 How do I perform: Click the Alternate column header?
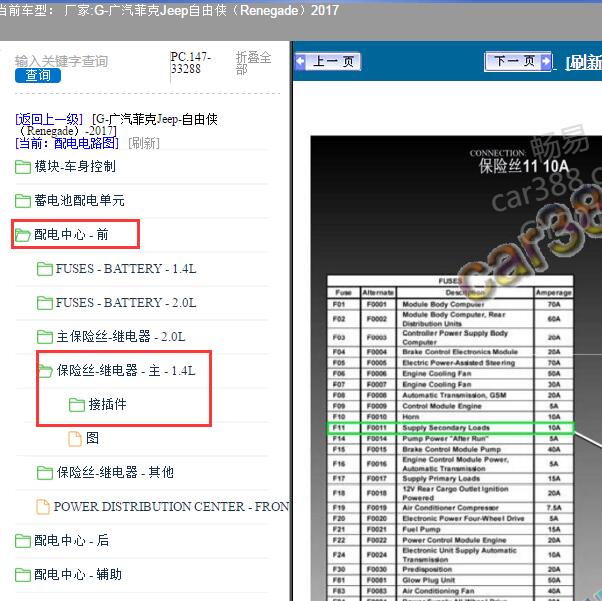(x=378, y=293)
